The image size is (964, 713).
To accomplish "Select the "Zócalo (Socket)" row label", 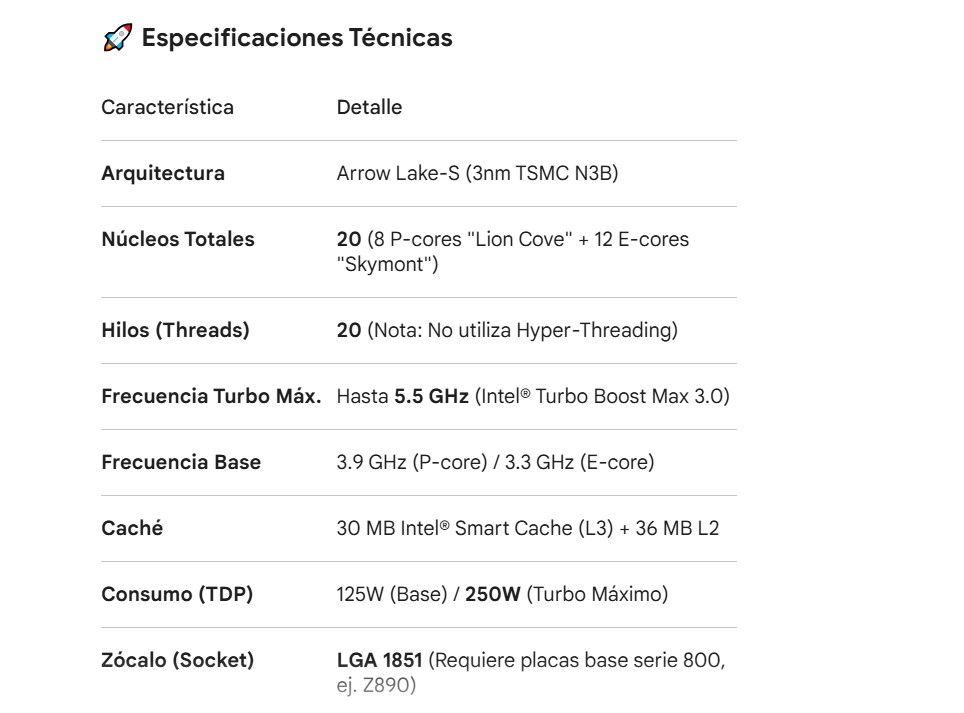I will tap(177, 660).
